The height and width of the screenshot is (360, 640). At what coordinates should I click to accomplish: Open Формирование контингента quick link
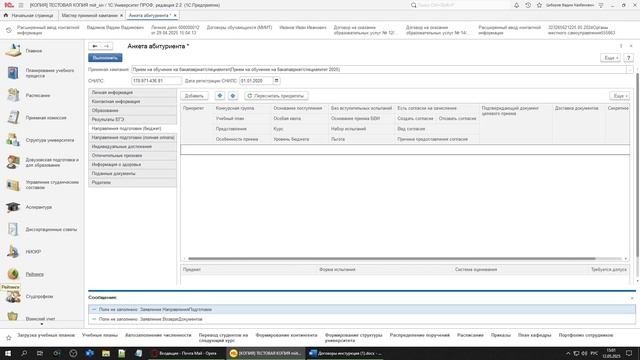(x=286, y=335)
